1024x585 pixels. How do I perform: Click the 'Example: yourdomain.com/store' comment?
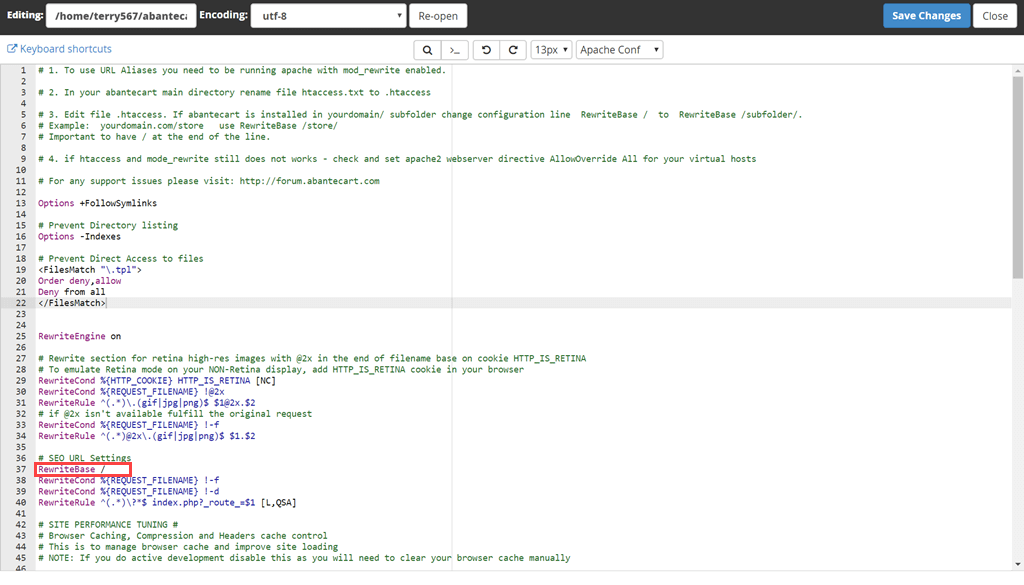(187, 125)
